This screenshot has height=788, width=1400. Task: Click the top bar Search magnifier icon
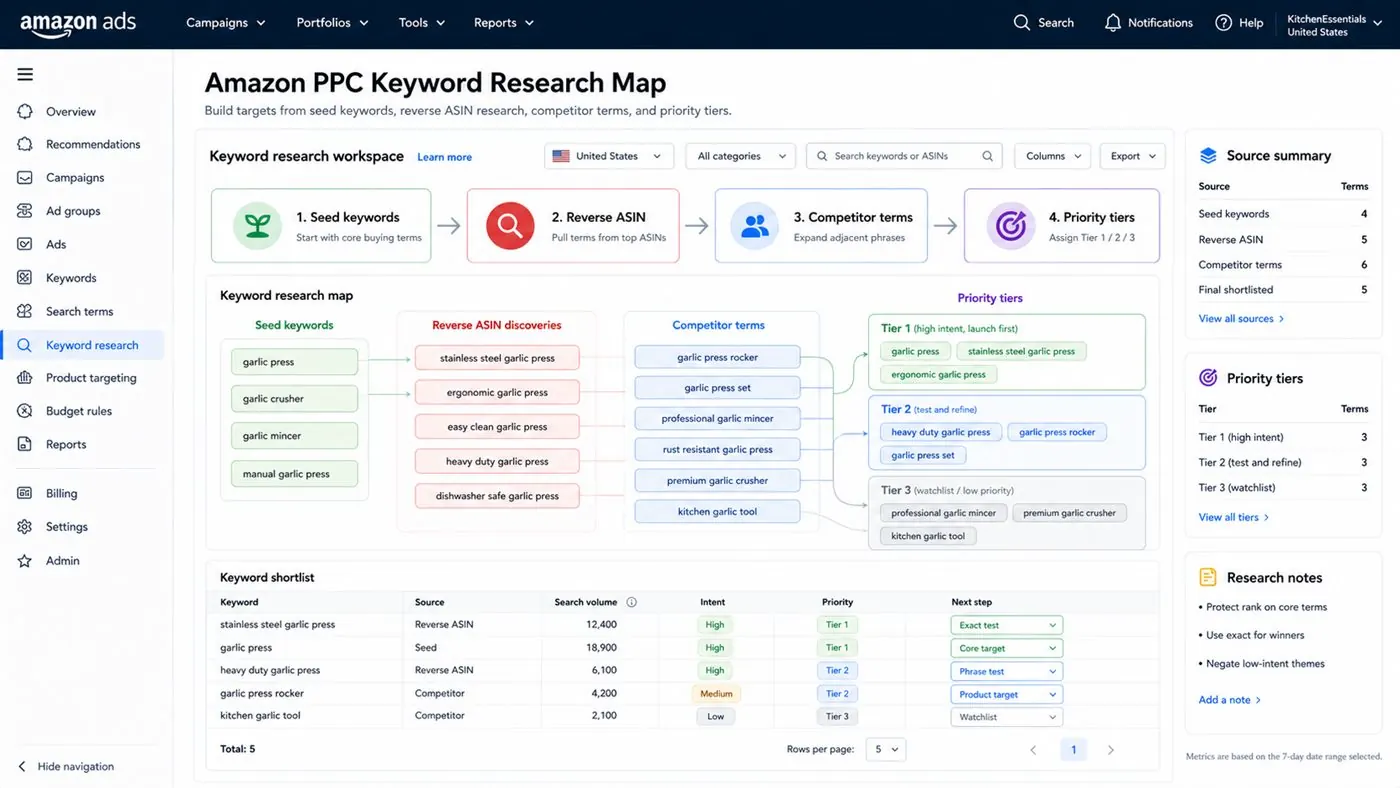1021,22
